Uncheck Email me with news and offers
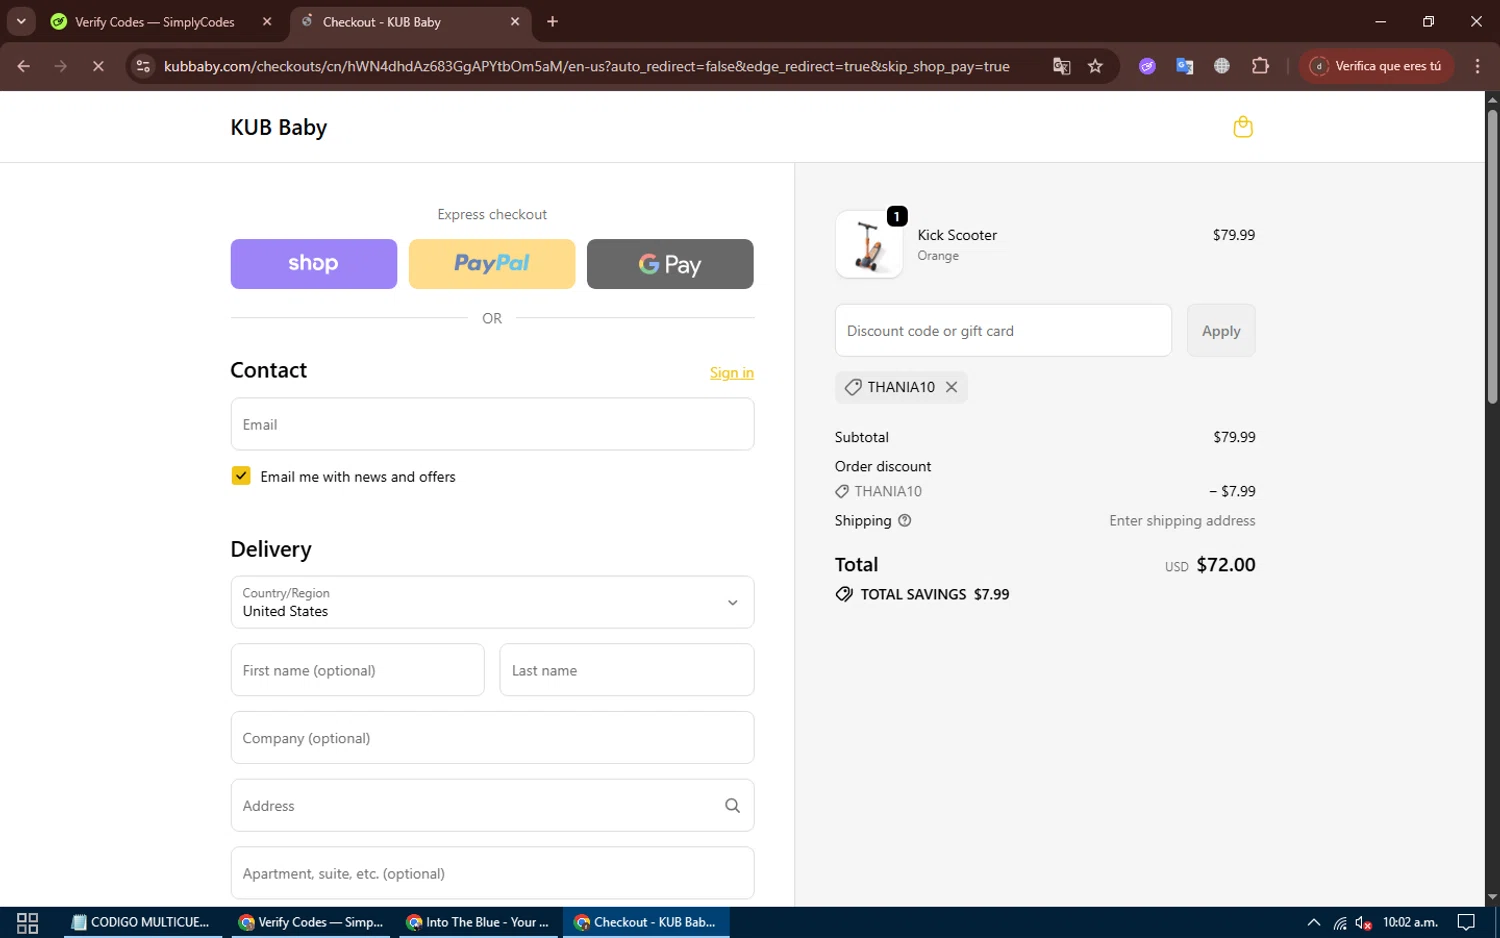The image size is (1500, 938). 241,476
